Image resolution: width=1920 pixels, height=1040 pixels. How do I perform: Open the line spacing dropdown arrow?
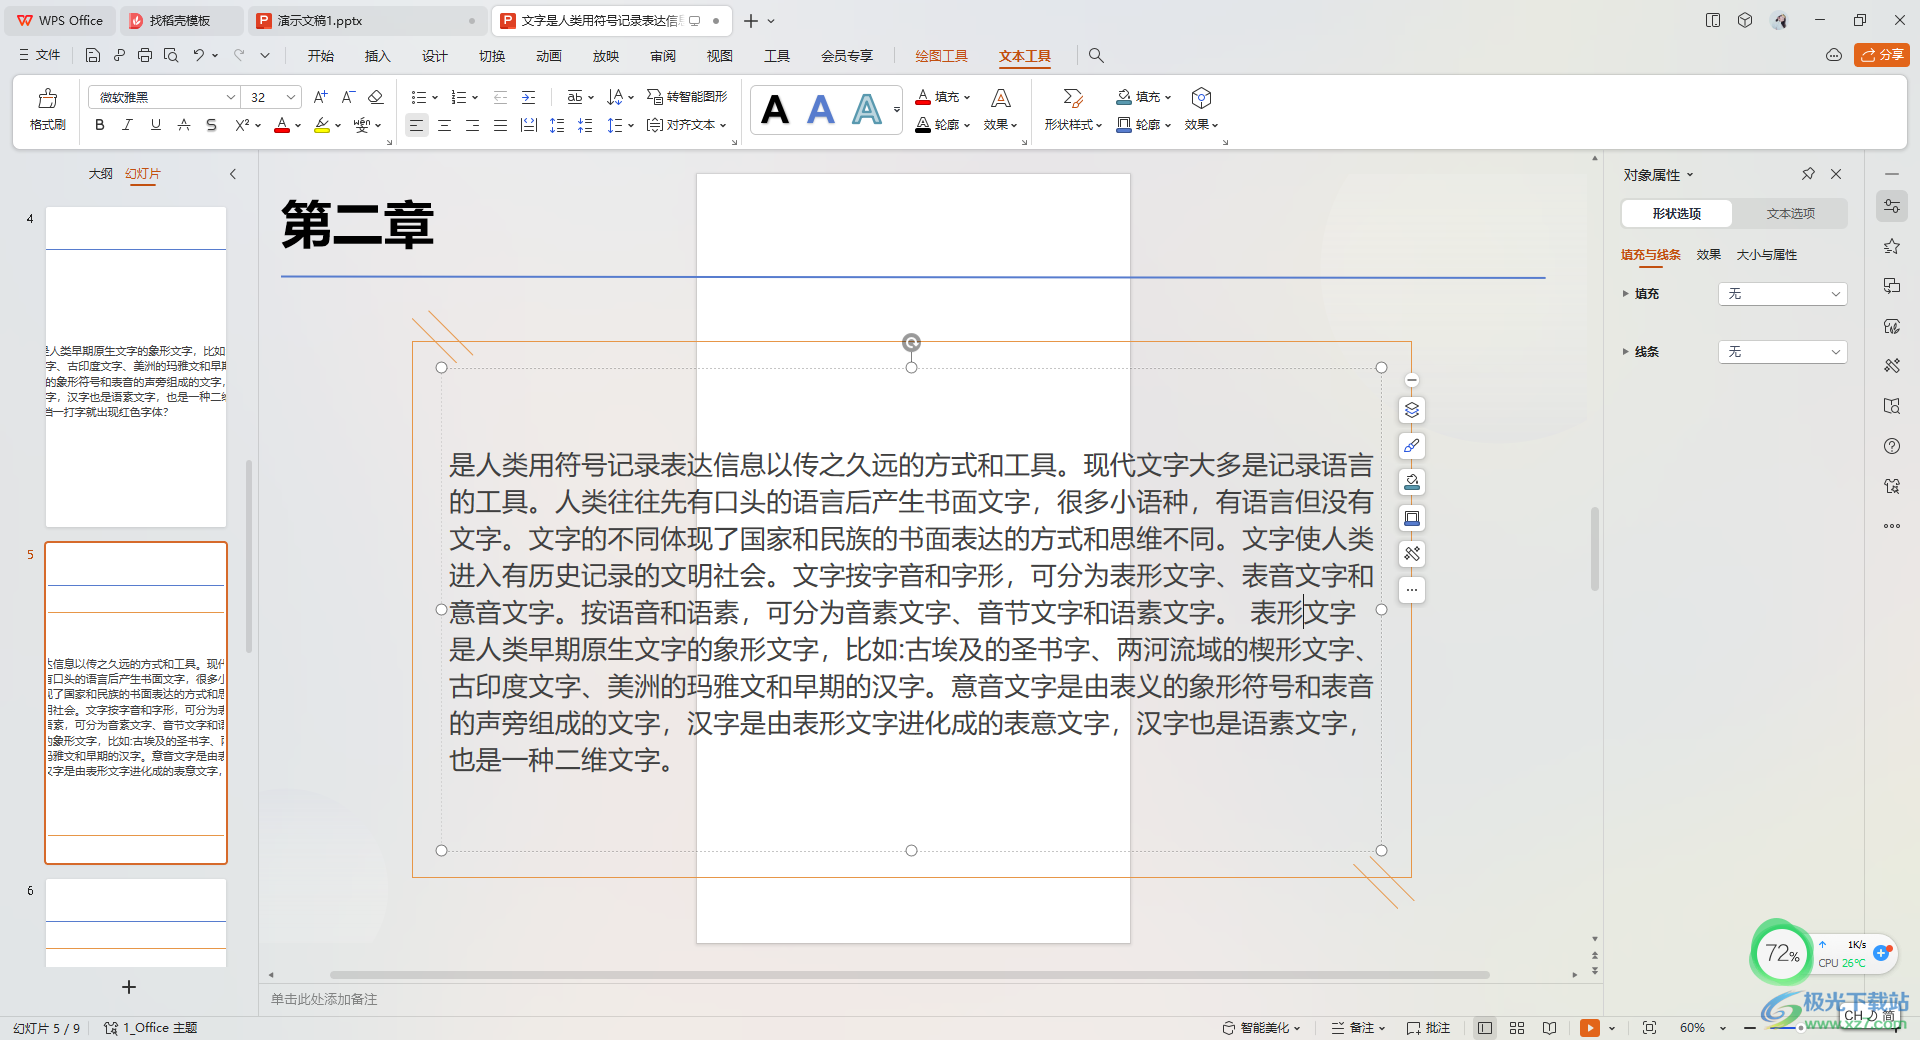coord(631,126)
